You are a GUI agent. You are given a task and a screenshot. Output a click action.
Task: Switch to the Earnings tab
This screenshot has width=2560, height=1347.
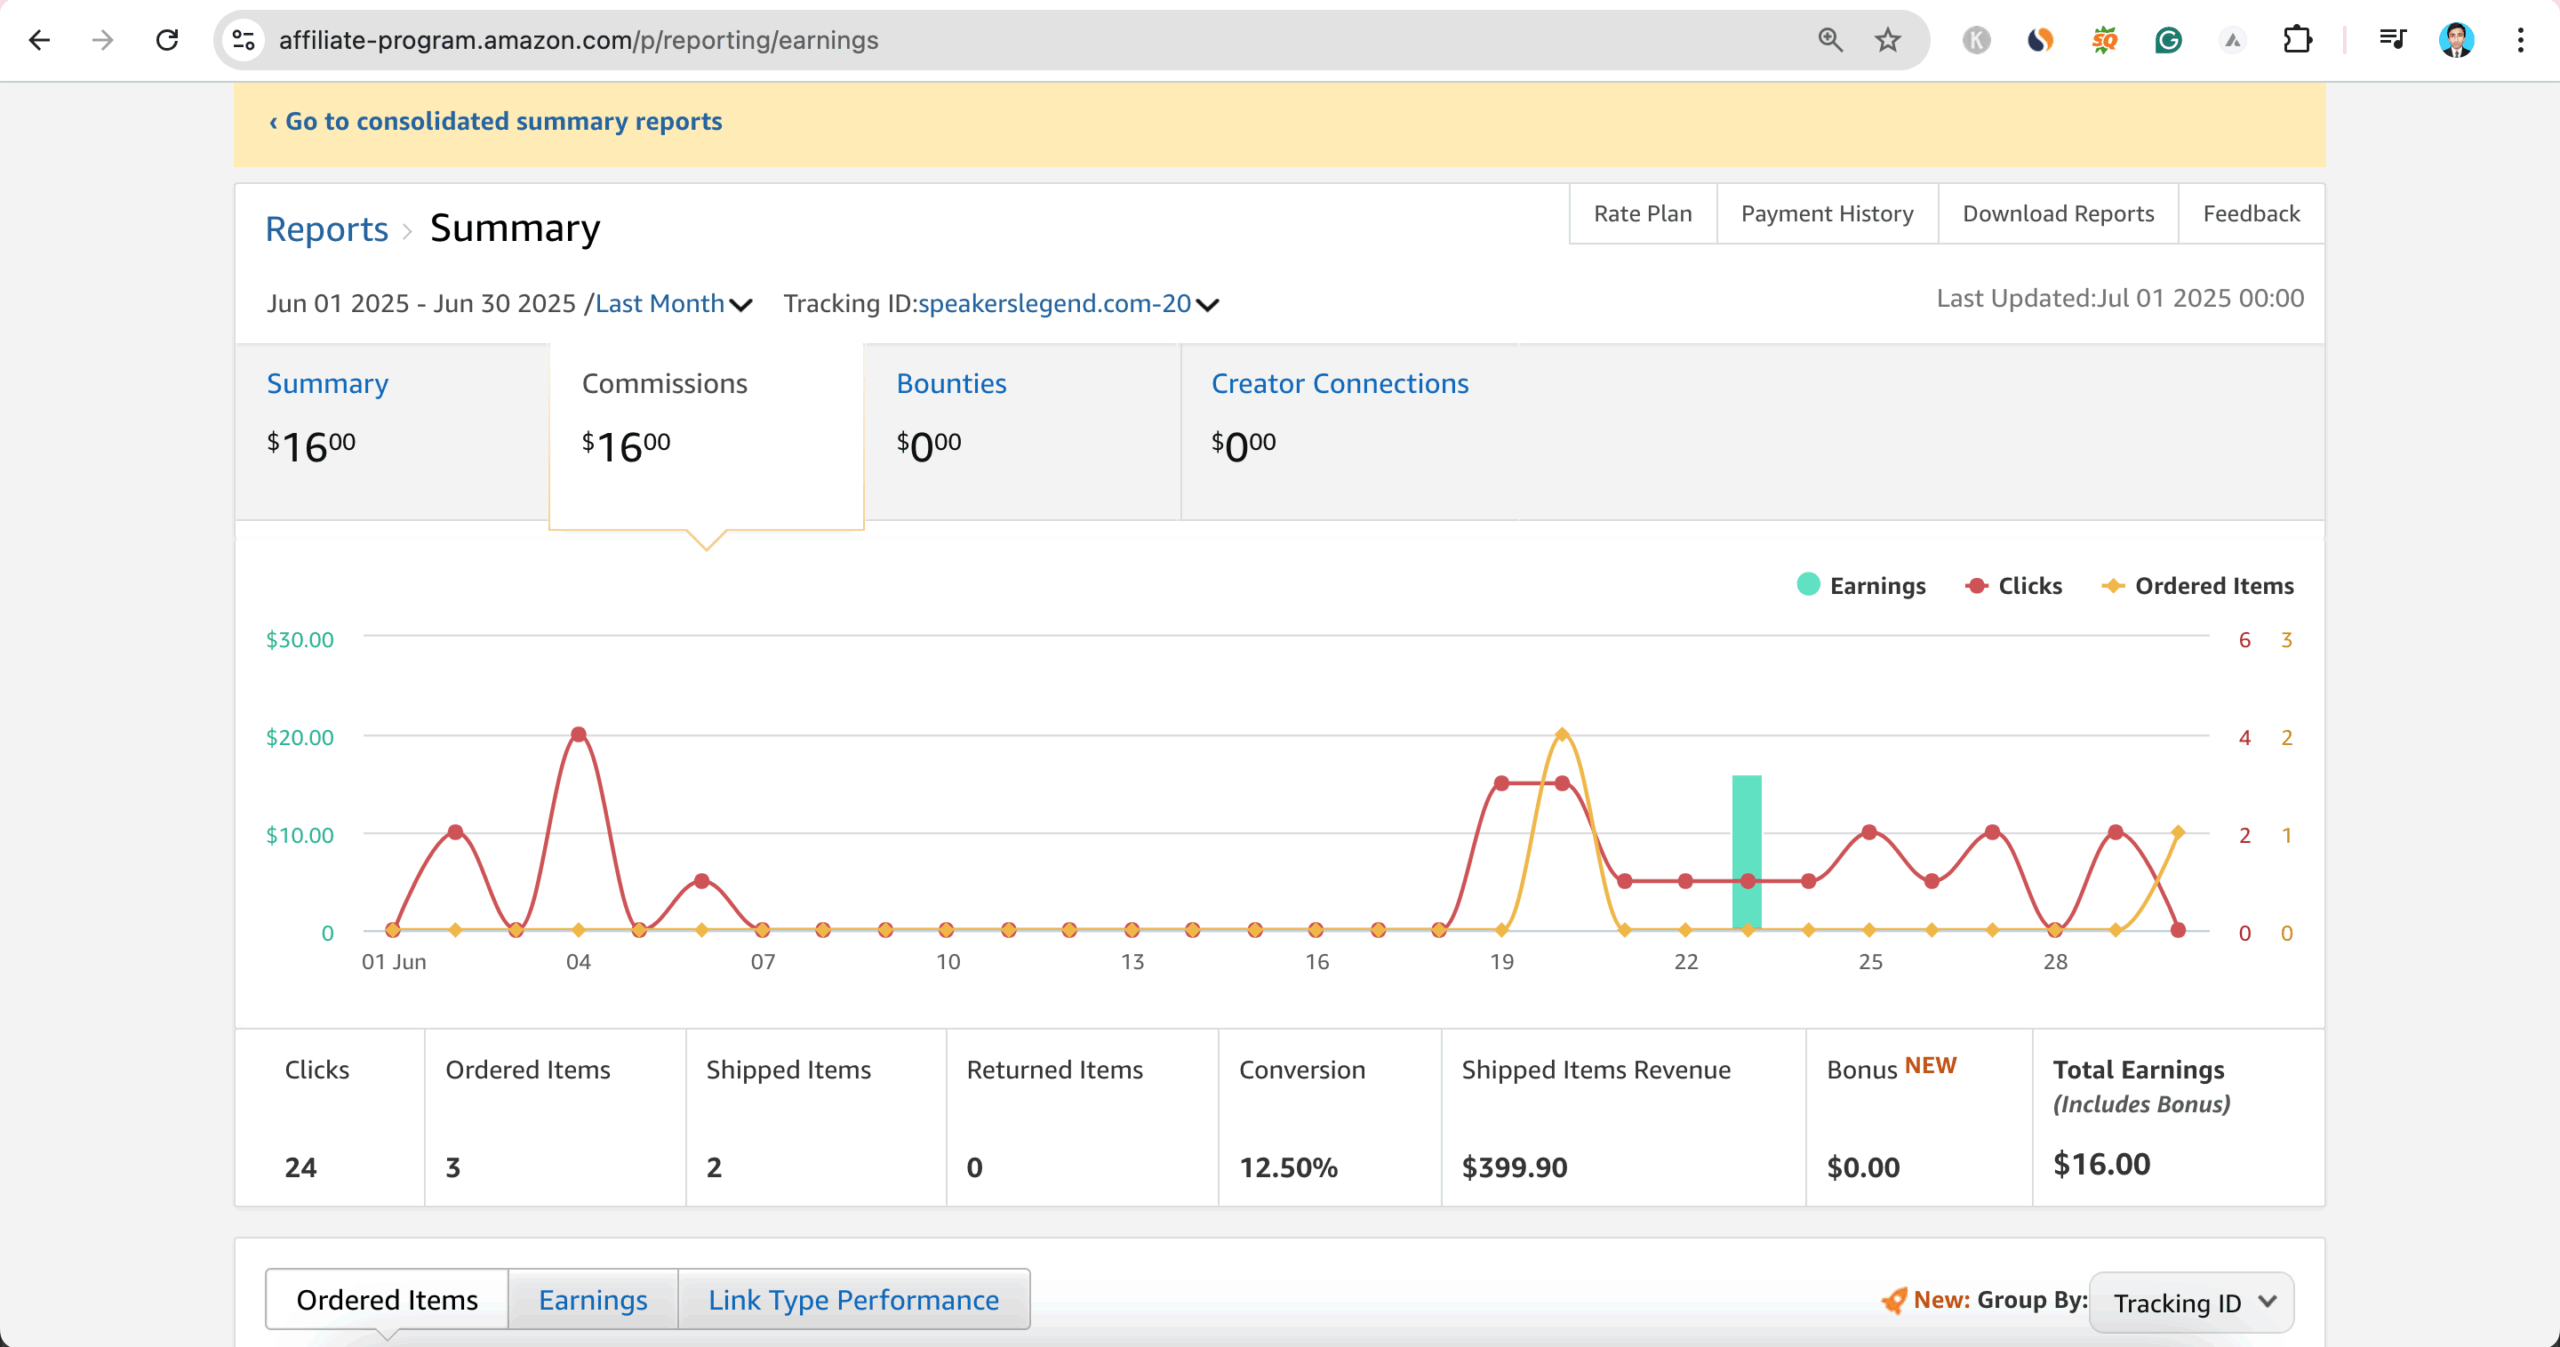[x=593, y=1299]
